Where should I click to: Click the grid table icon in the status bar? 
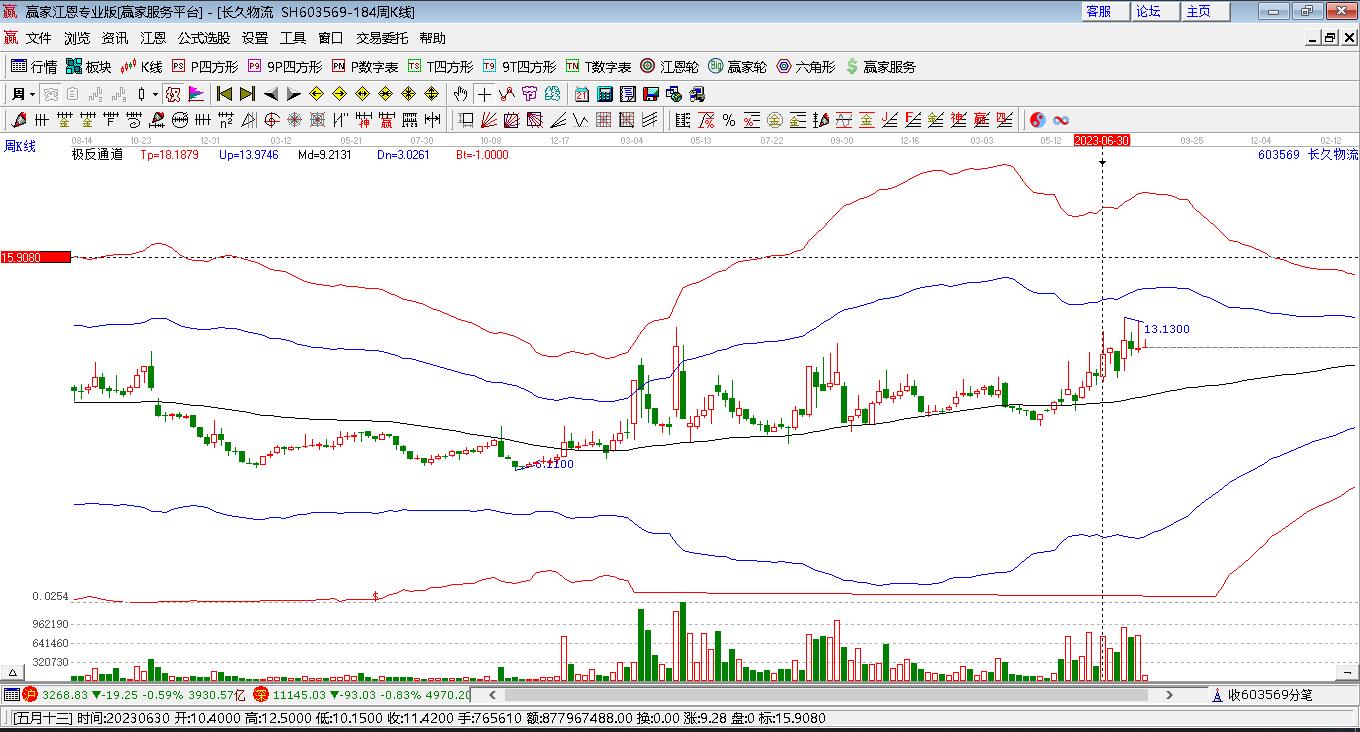[x=11, y=694]
